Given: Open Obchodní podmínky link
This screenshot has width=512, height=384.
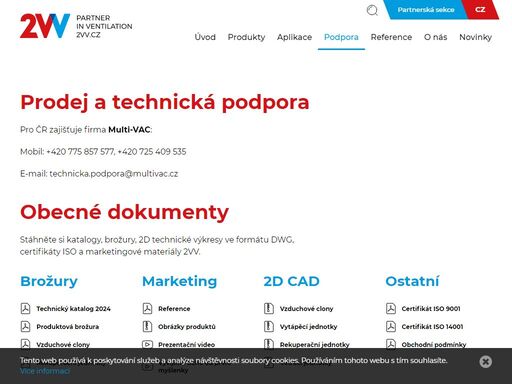Looking at the screenshot, I should coord(434,344).
